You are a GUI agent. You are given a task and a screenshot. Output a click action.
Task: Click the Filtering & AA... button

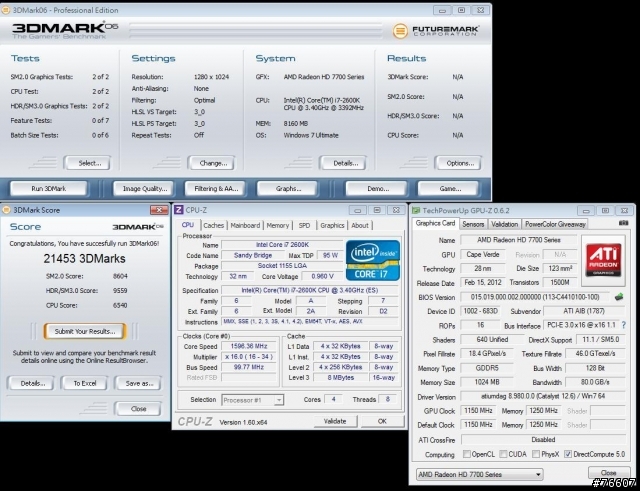point(216,189)
